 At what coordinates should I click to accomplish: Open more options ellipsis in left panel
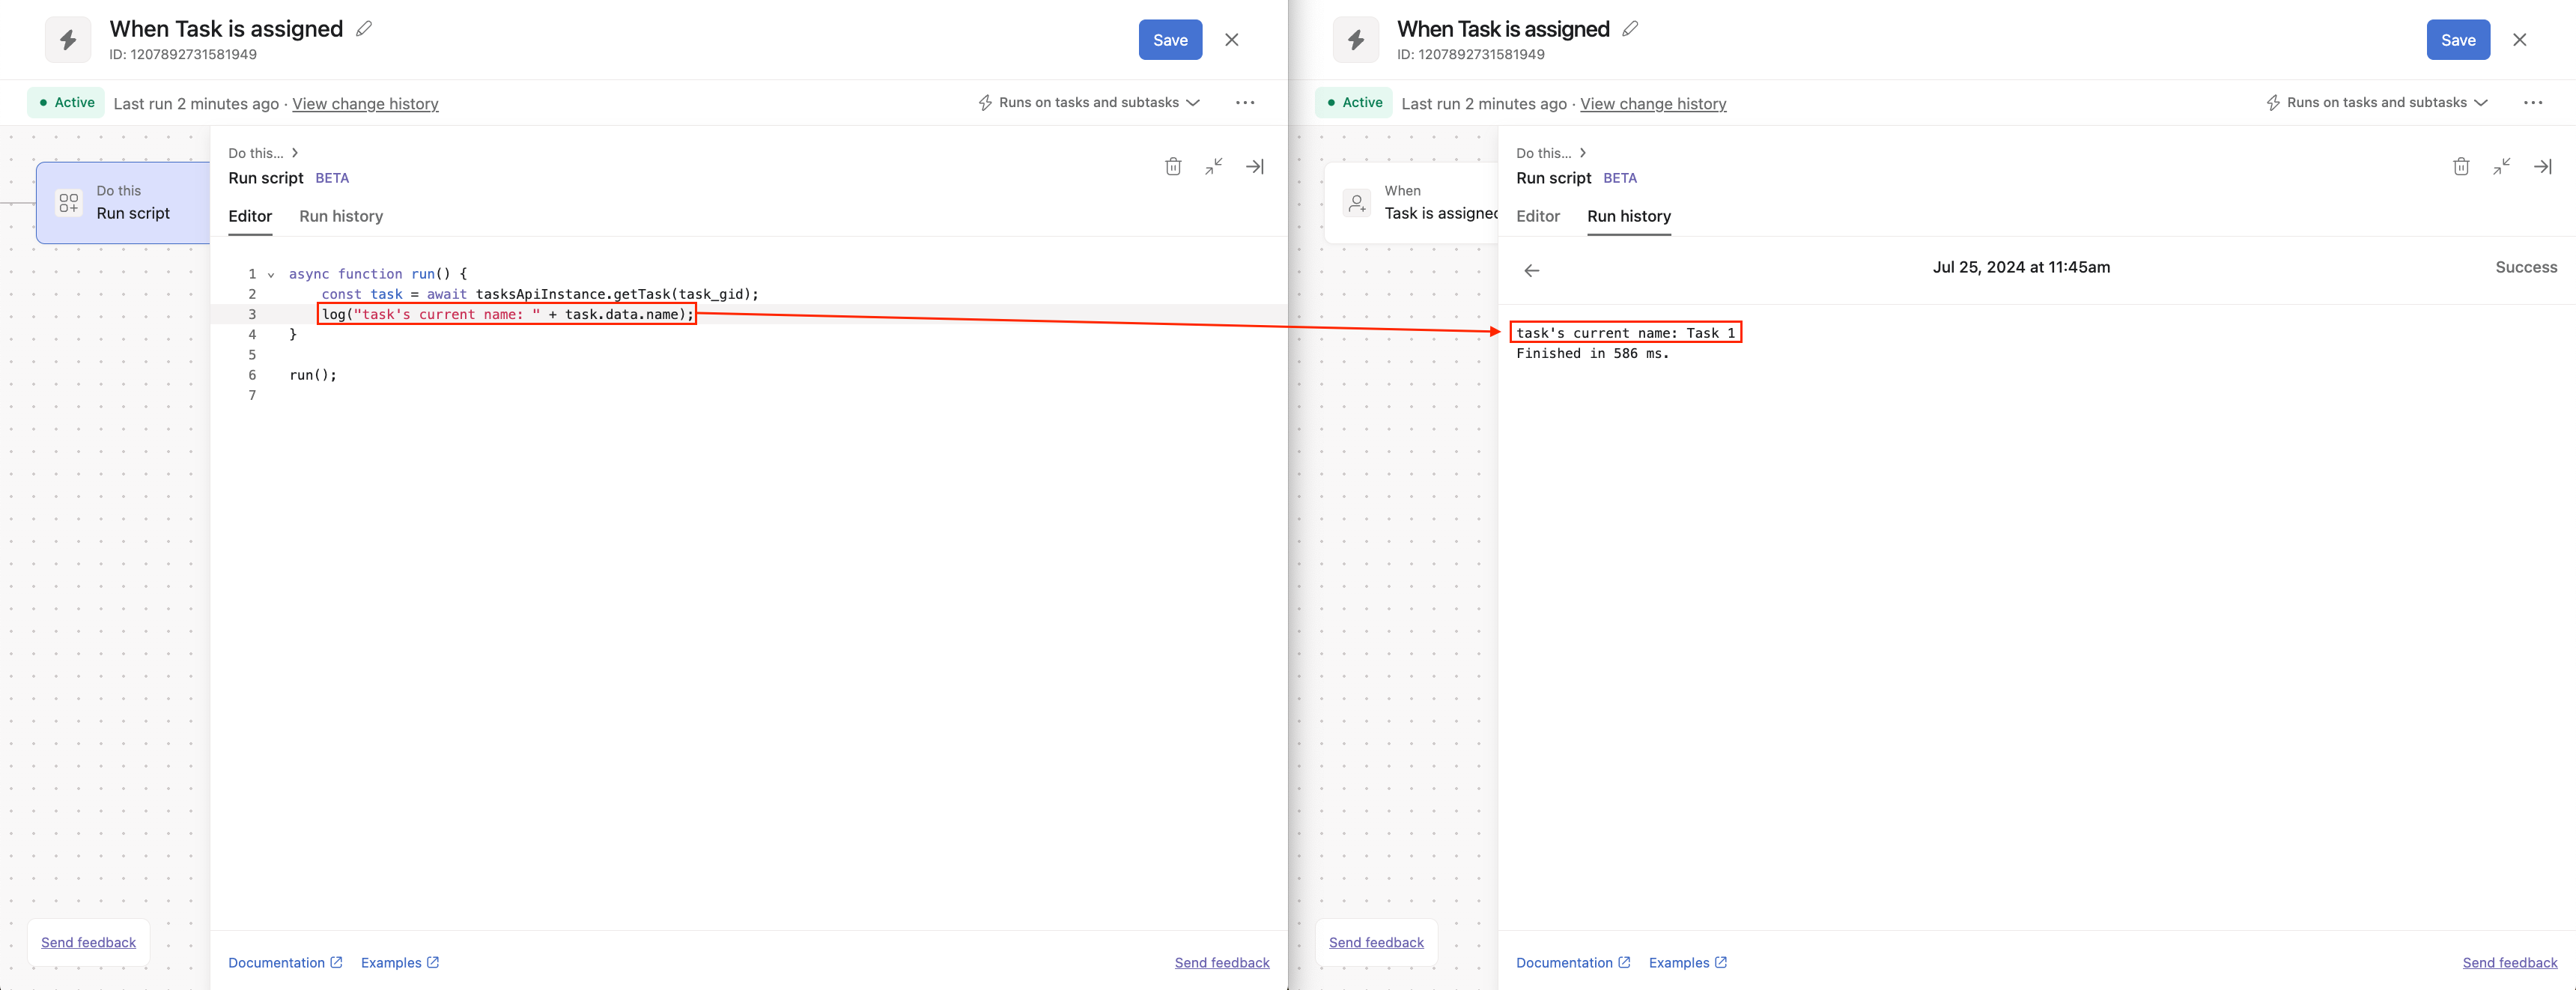coord(1245,103)
